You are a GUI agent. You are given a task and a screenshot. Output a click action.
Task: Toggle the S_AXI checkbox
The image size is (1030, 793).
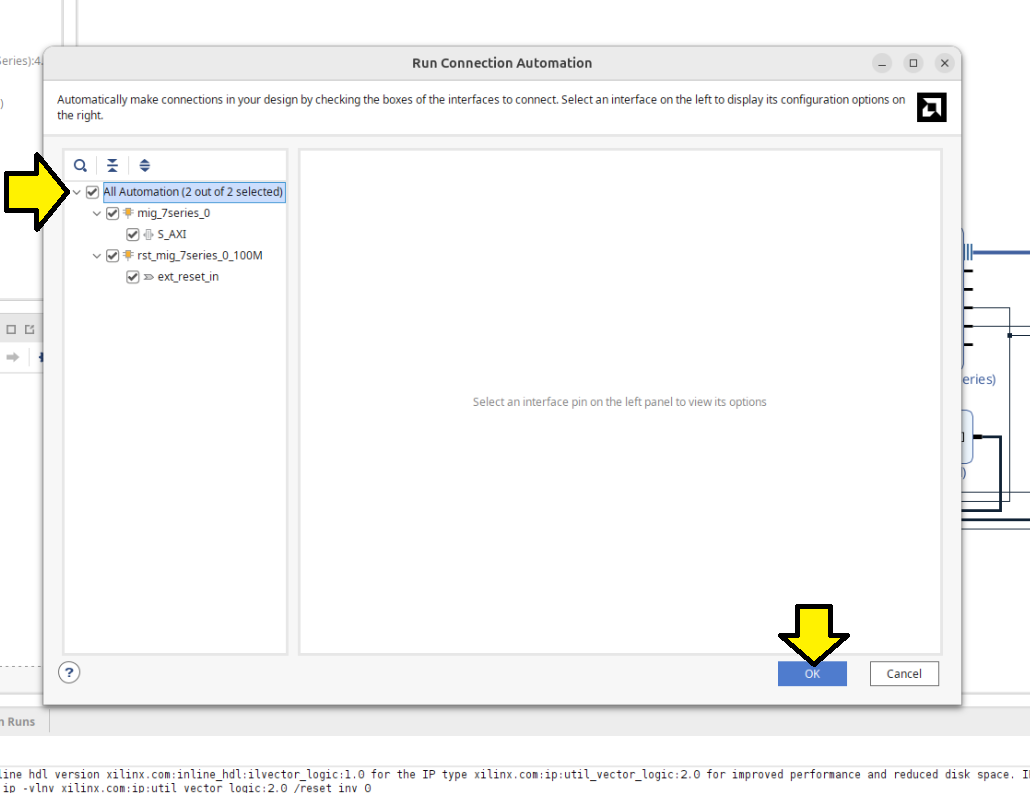click(133, 235)
